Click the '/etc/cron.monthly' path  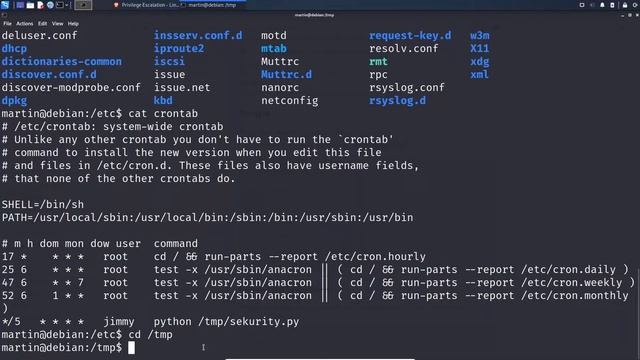[575, 296]
